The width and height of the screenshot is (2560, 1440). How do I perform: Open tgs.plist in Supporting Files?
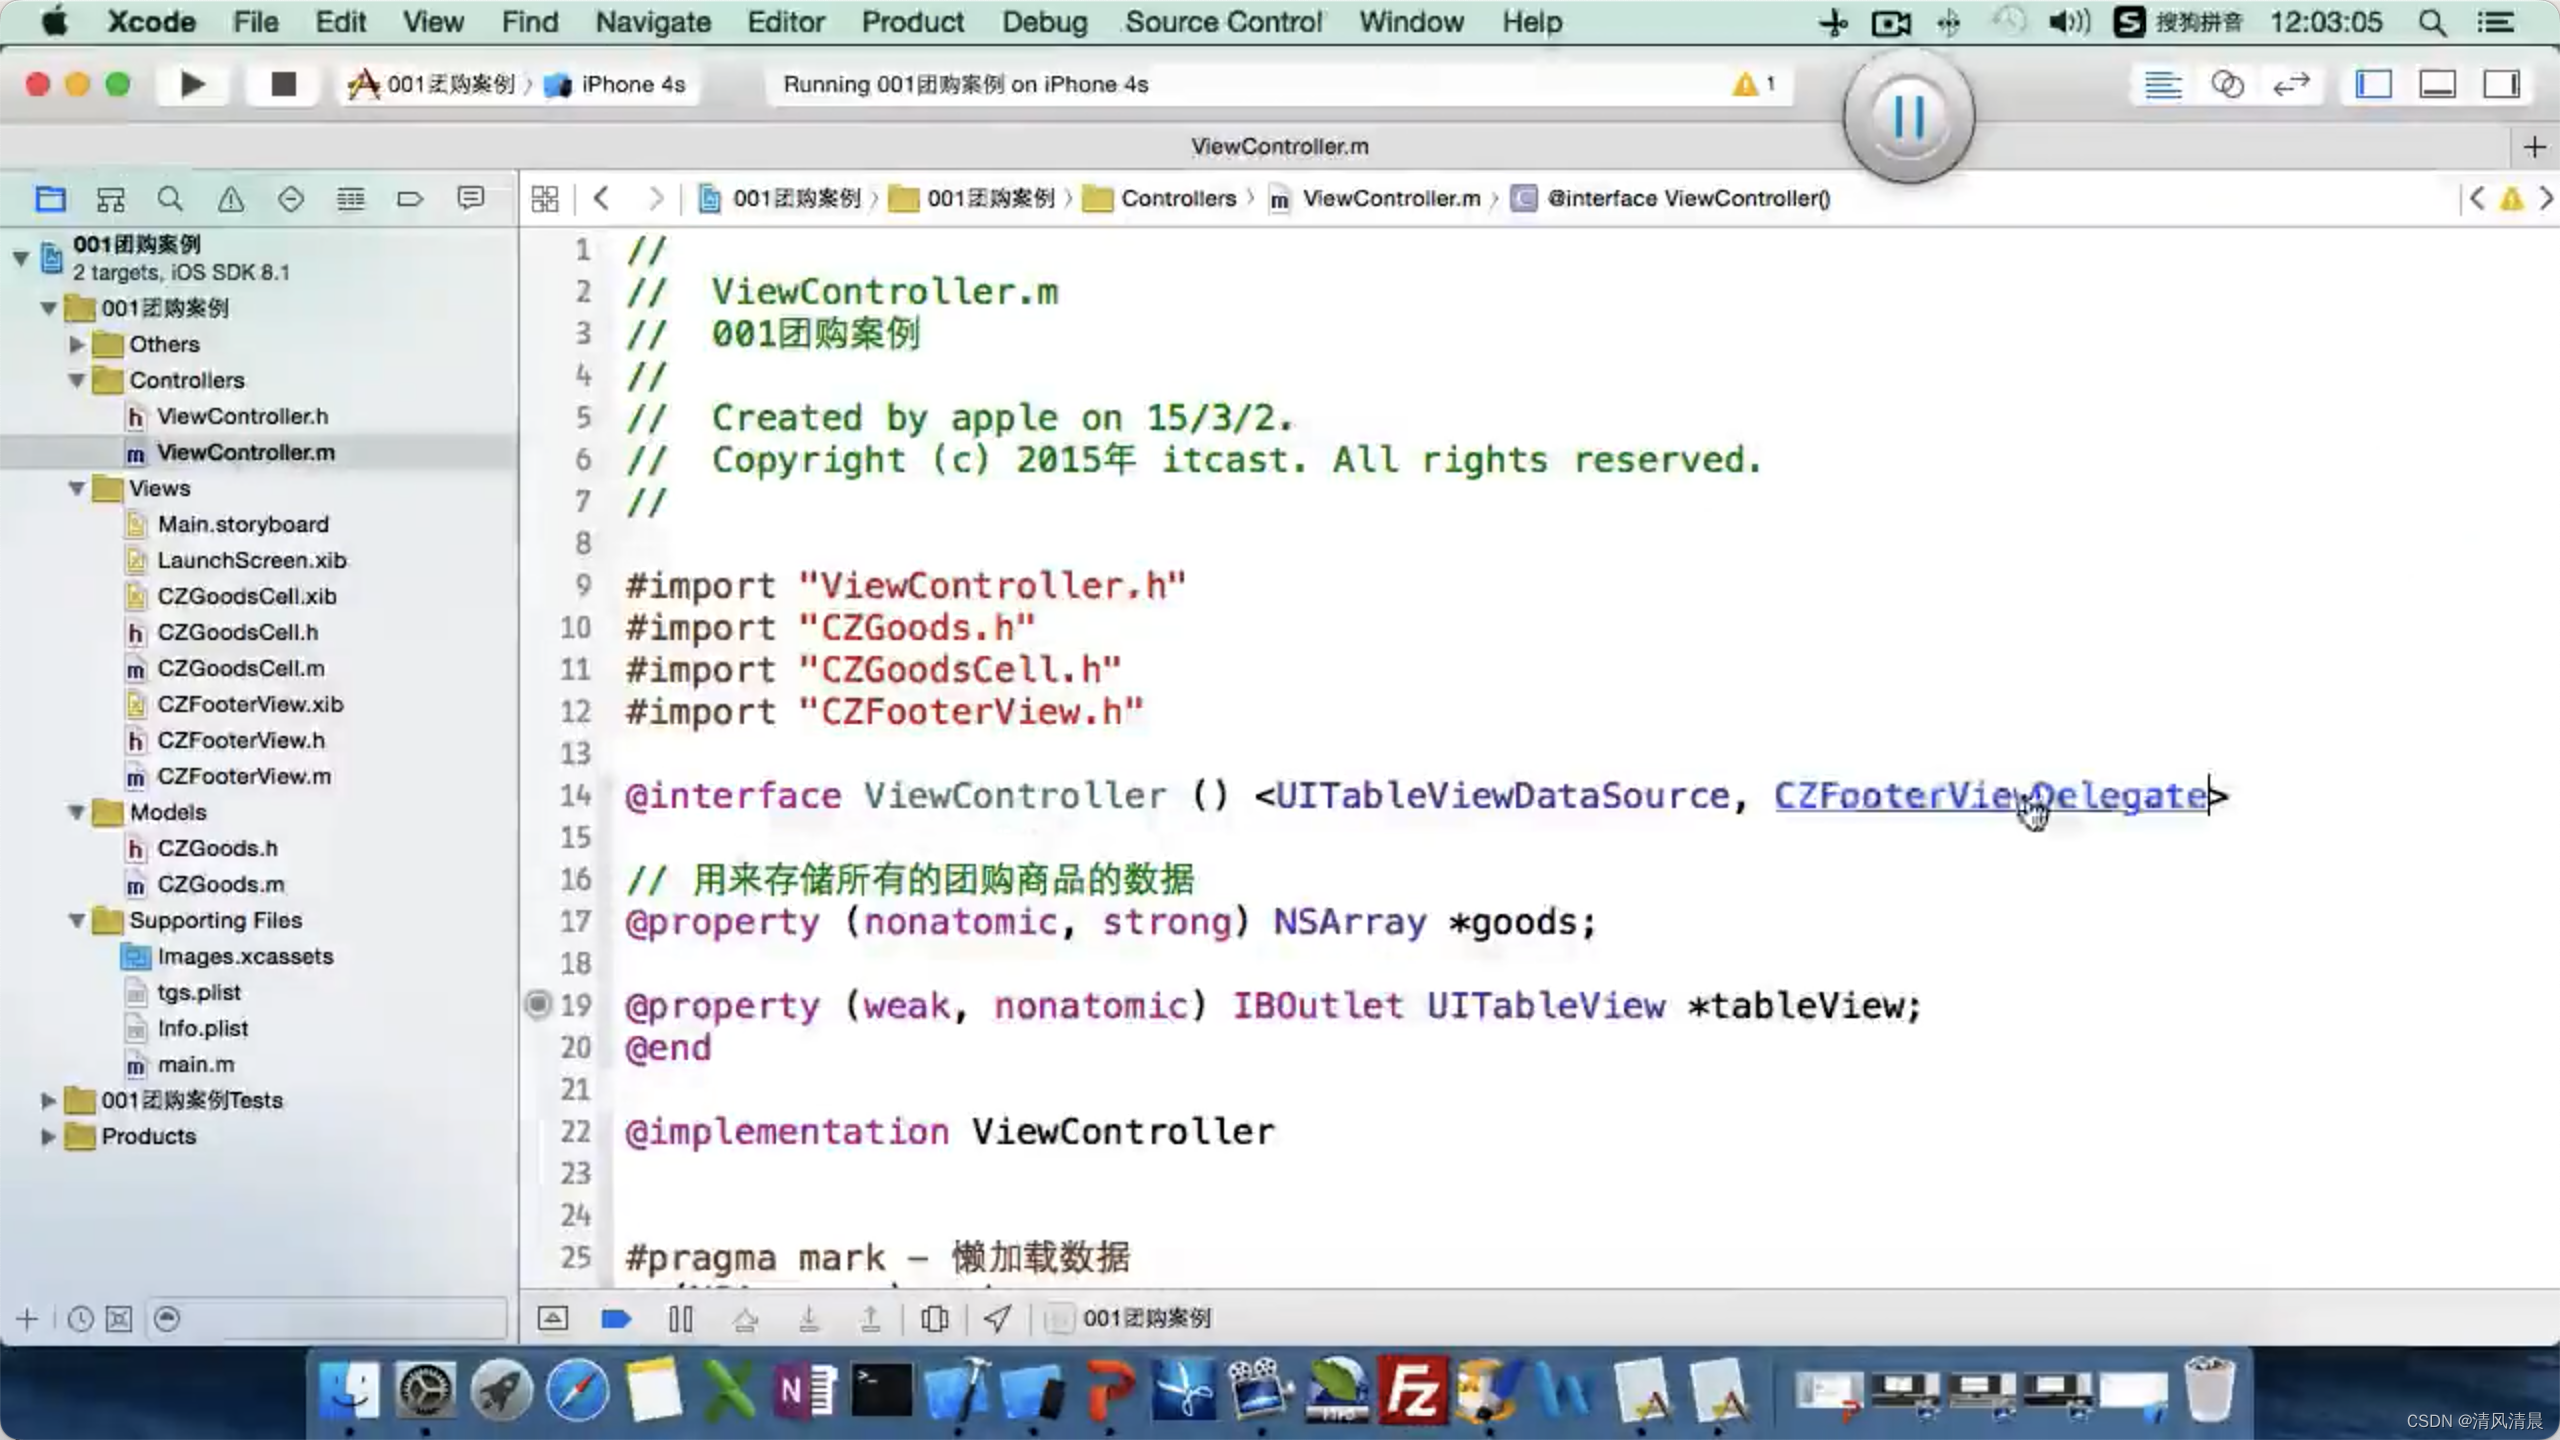click(198, 992)
